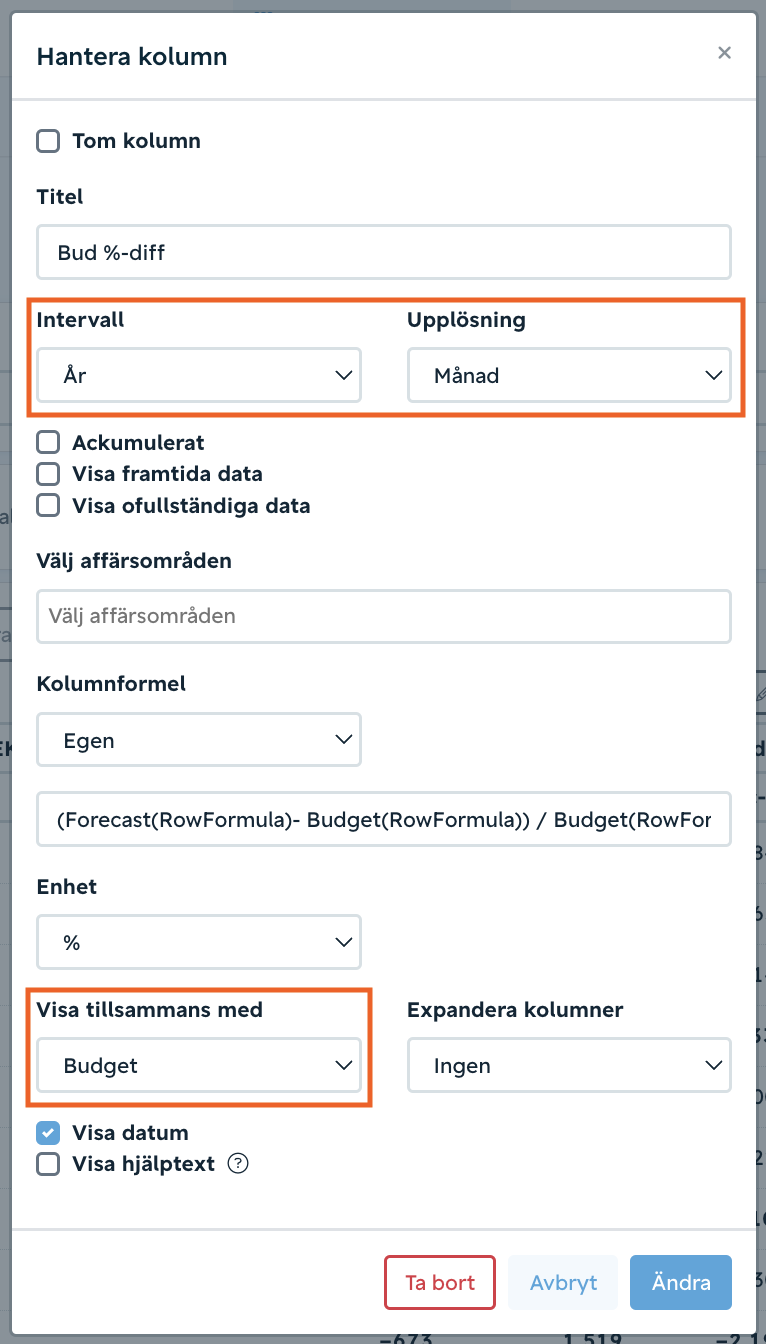Click the red Ta bort button

[x=440, y=1283]
